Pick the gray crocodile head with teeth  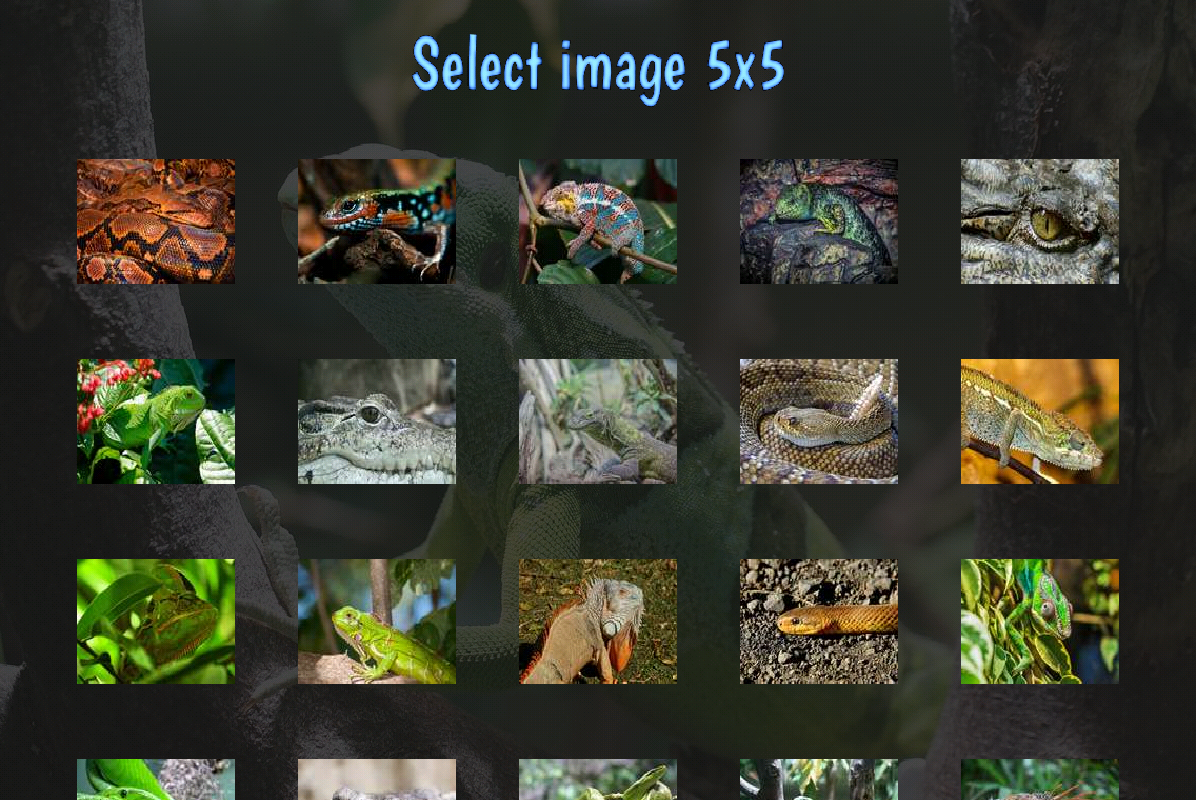[x=377, y=421]
